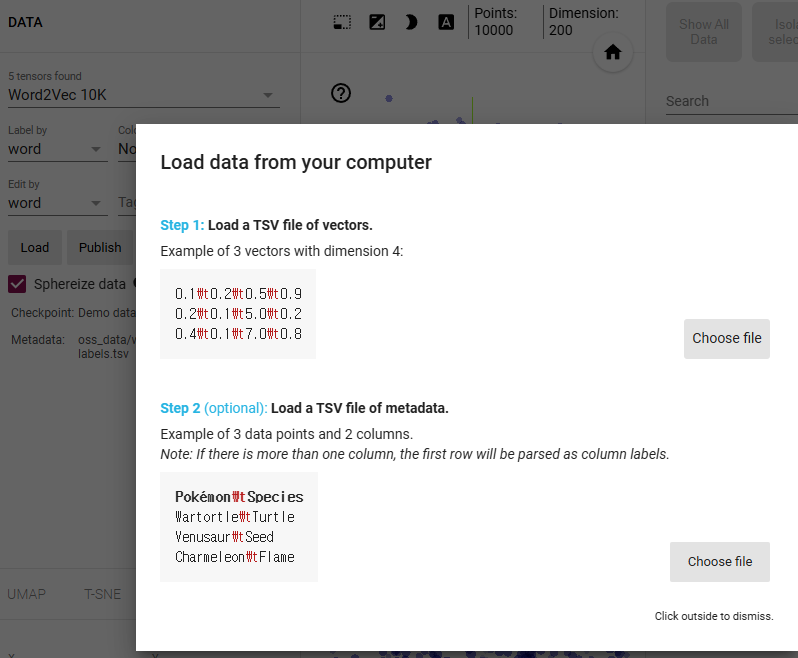Toggle night mode moon icon
Image resolution: width=798 pixels, height=658 pixels.
(411, 22)
